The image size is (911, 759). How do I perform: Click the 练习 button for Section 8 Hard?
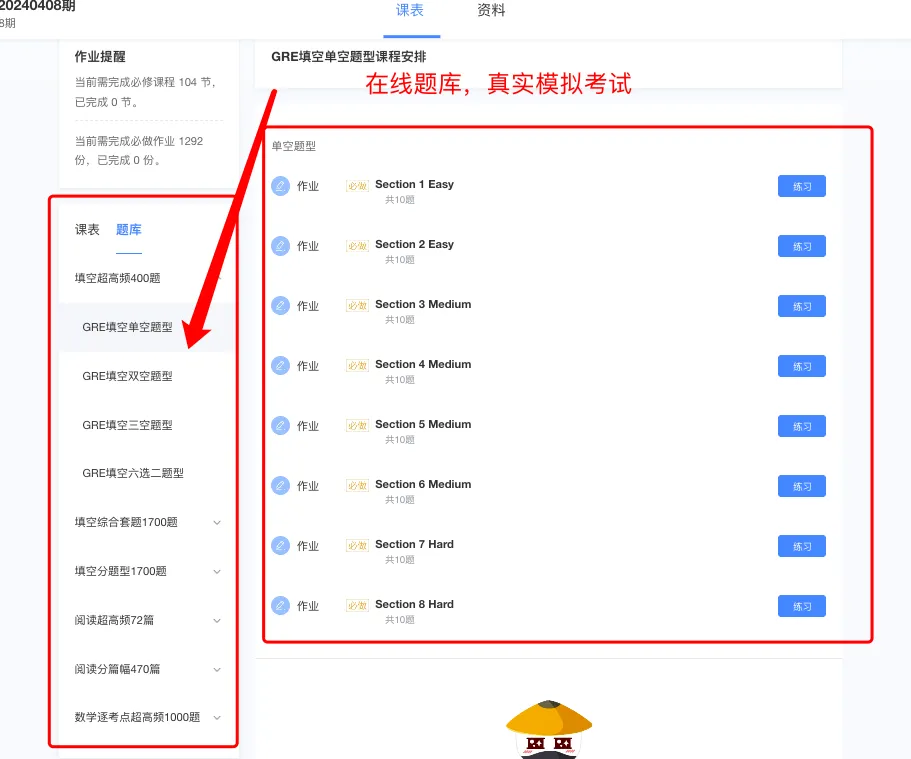click(801, 606)
